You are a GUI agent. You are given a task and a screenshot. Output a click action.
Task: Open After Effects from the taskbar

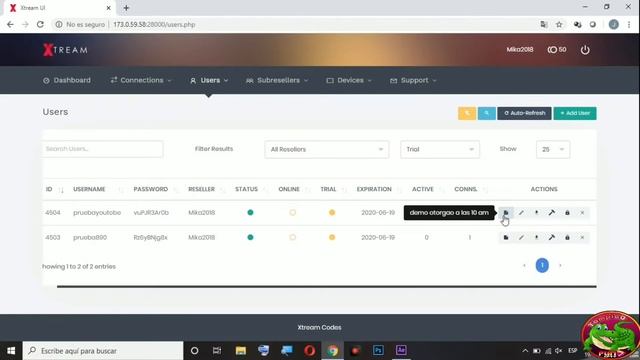(401, 351)
